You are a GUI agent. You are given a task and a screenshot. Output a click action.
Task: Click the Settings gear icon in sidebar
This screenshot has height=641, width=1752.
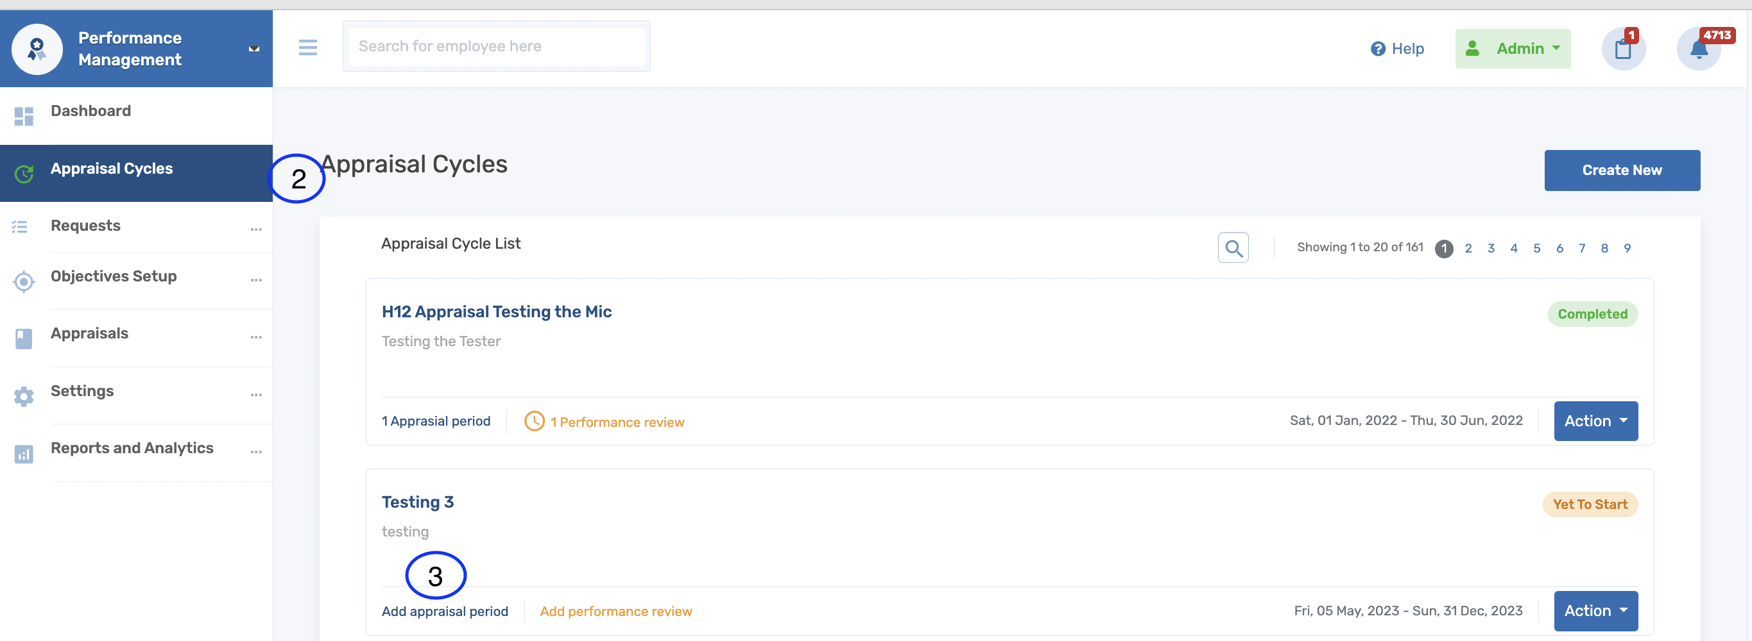coord(24,396)
